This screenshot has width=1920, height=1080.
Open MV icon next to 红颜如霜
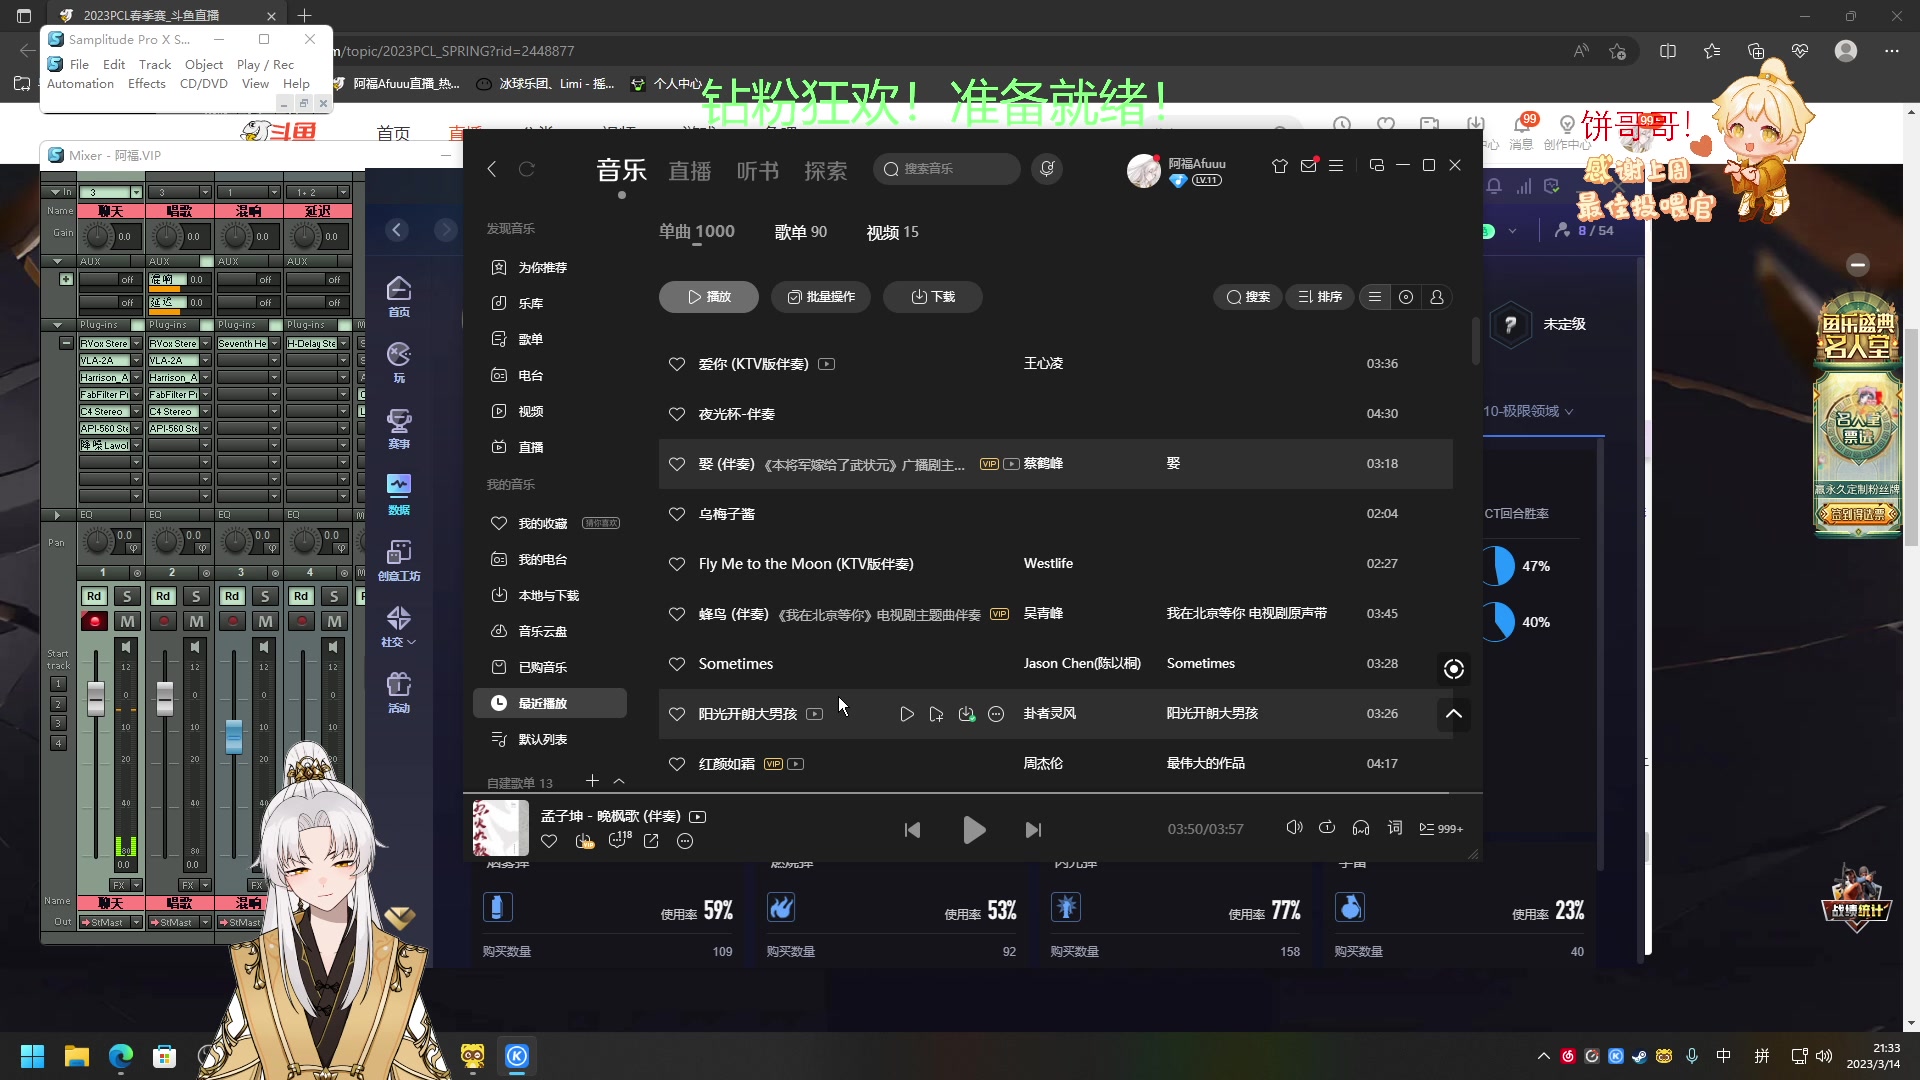tap(796, 764)
